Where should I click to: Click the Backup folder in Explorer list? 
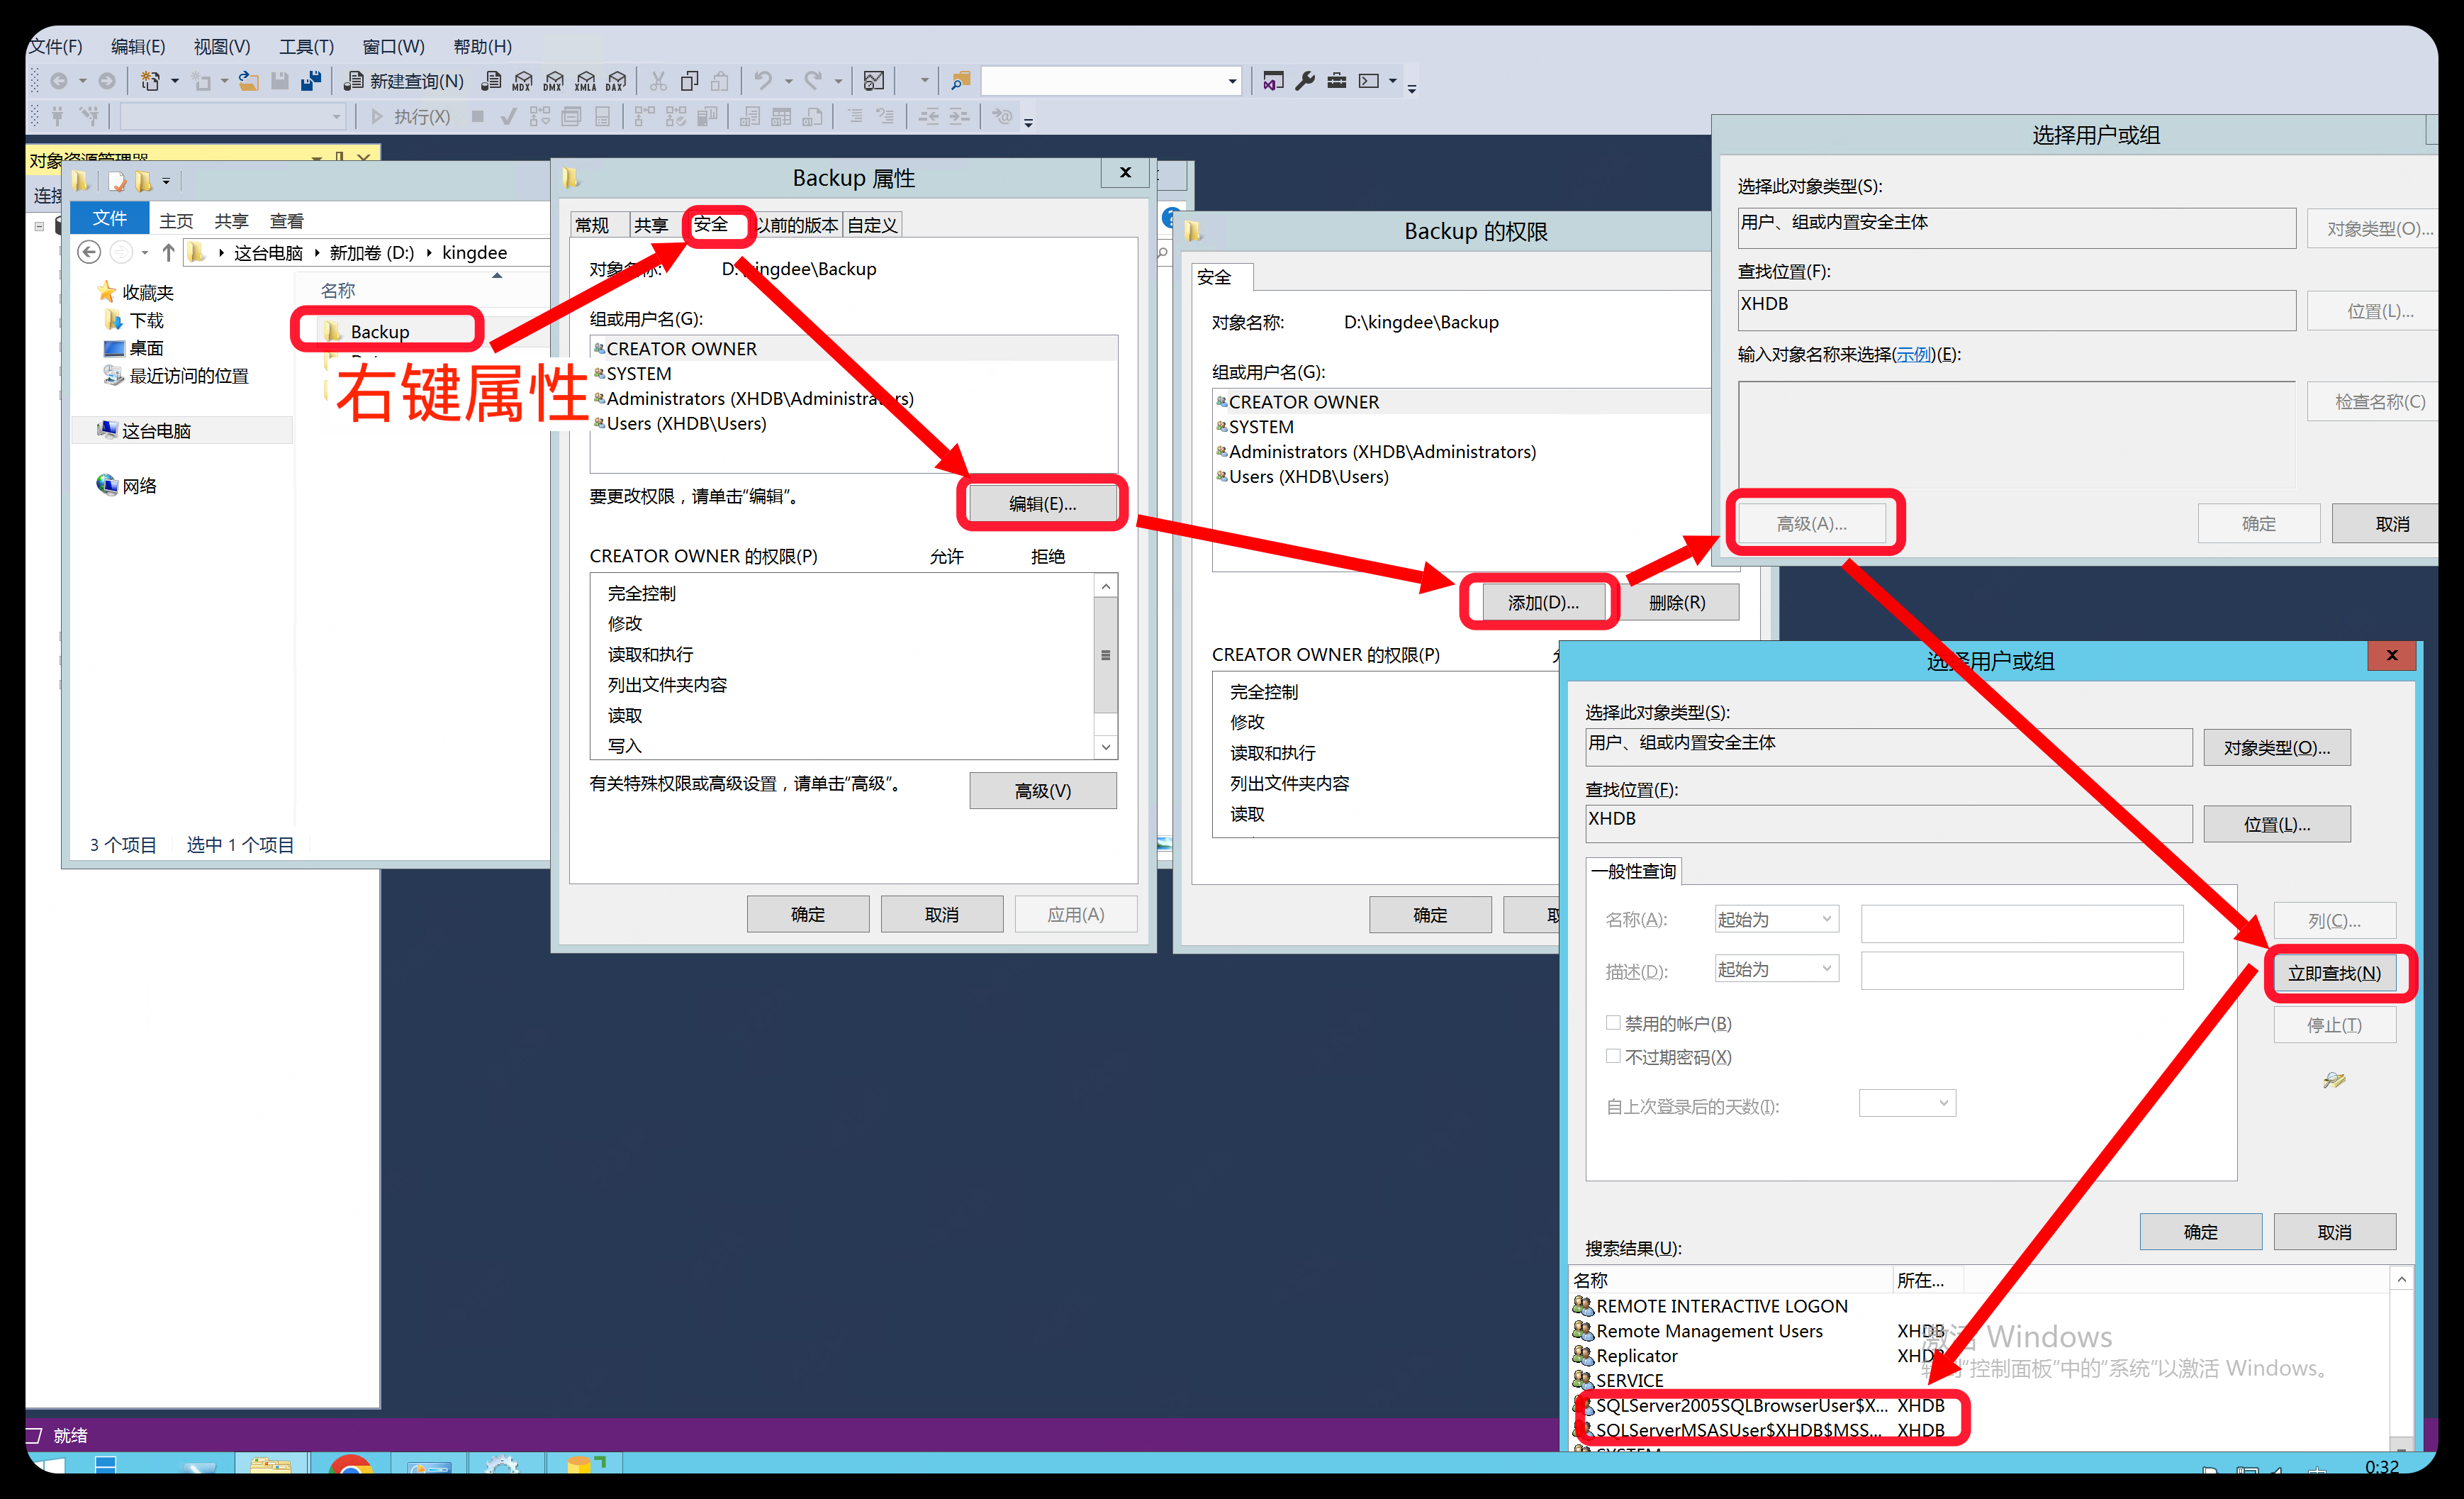pyautogui.click(x=379, y=331)
